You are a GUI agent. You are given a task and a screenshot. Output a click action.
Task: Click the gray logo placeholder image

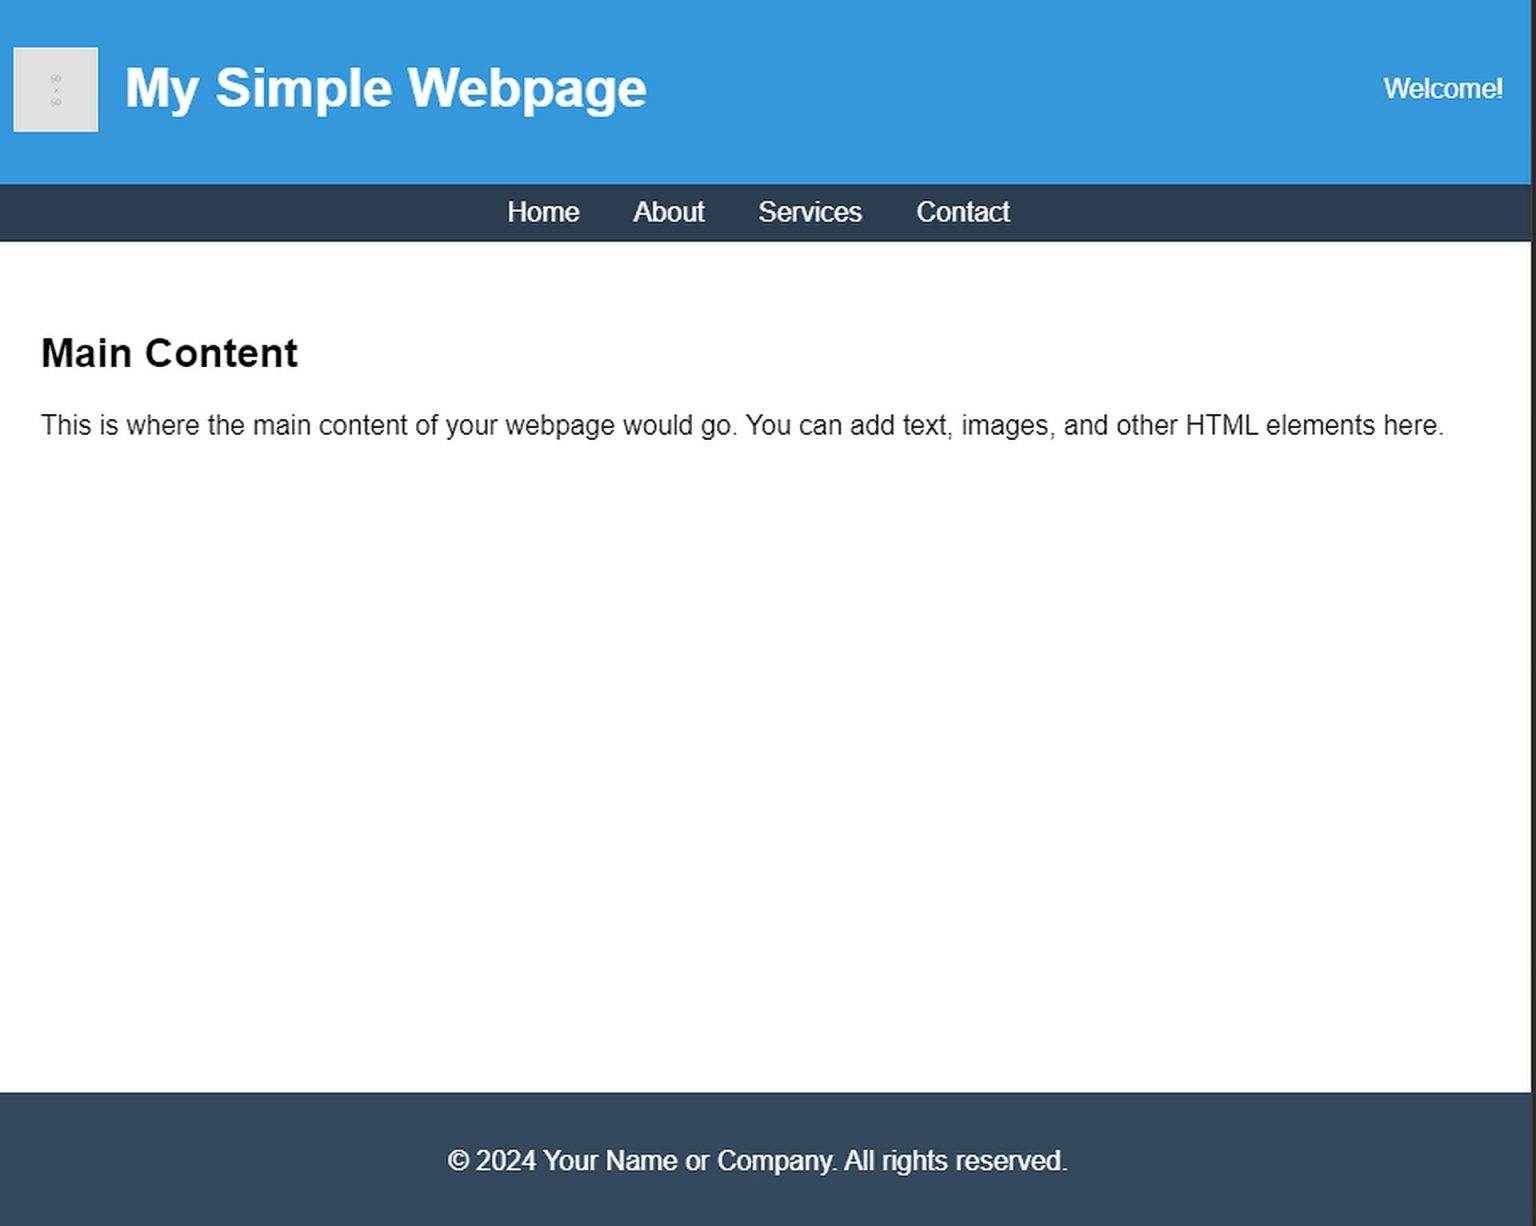[x=56, y=90]
